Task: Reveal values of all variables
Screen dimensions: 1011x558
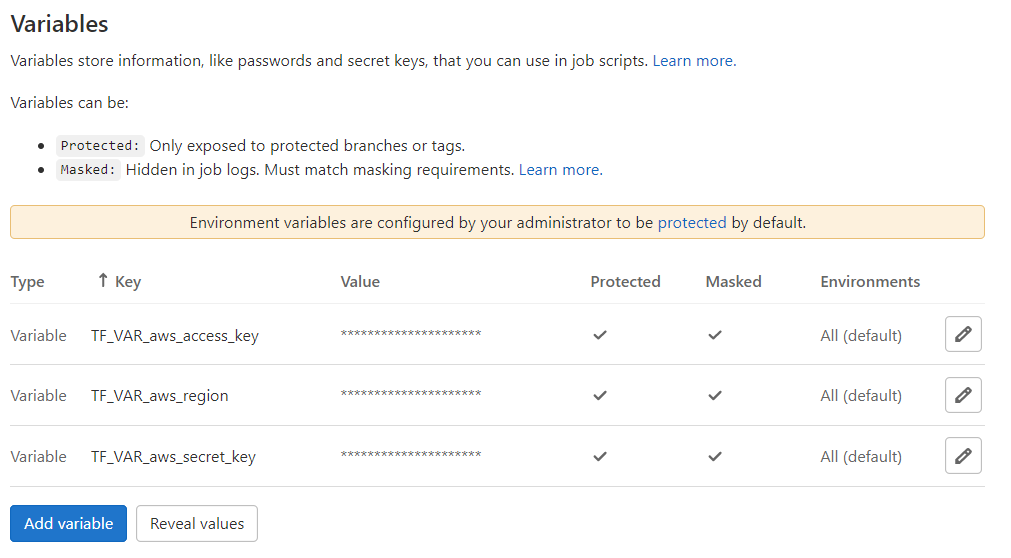Action: tap(197, 523)
